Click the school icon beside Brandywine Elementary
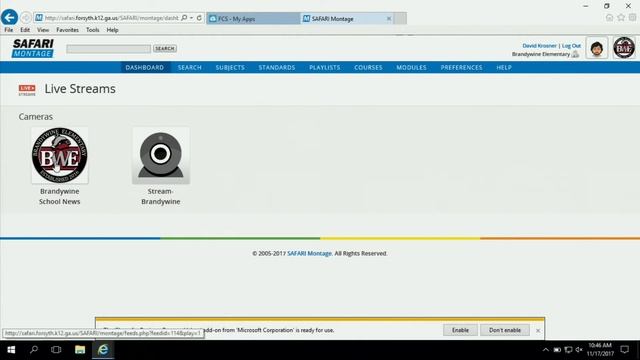Image resolution: width=640 pixels, height=360 pixels. [575, 54]
